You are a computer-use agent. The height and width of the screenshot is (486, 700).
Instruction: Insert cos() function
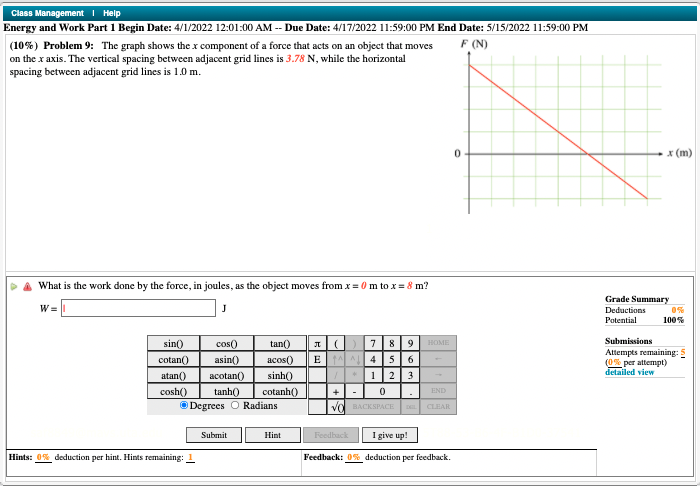click(x=227, y=343)
